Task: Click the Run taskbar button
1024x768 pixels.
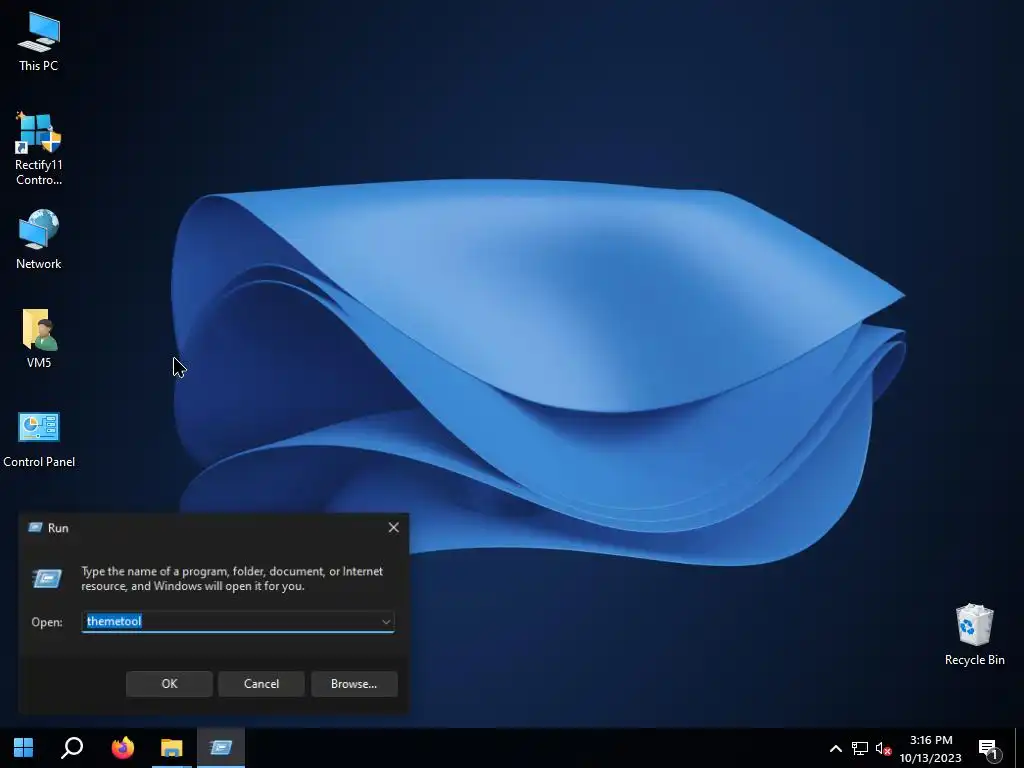Action: 221,748
